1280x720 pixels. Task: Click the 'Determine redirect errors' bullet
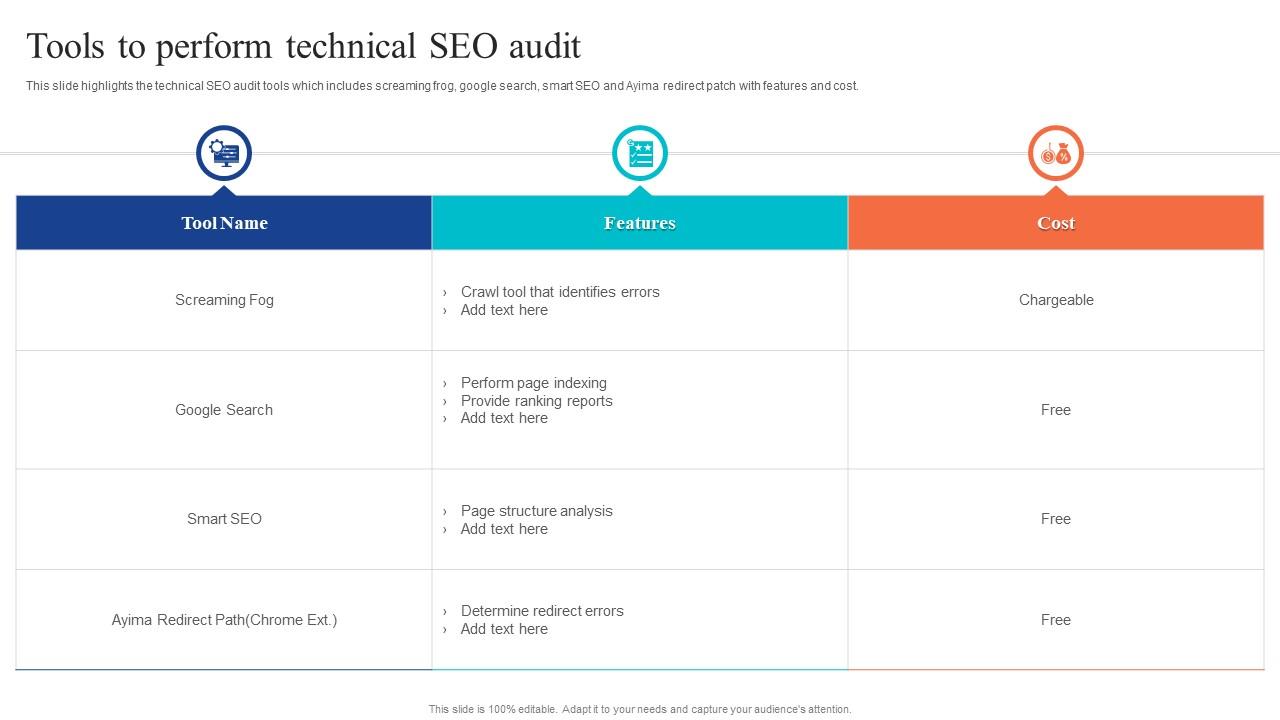point(542,611)
